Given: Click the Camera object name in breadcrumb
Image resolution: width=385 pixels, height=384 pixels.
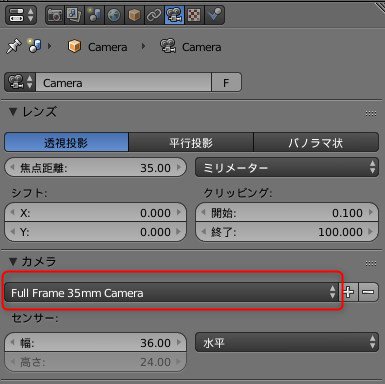Looking at the screenshot, I should pos(107,47).
